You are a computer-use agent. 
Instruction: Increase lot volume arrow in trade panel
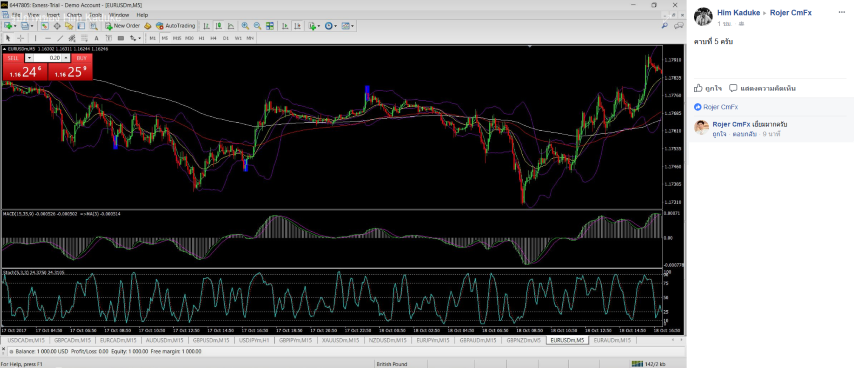coord(66,58)
